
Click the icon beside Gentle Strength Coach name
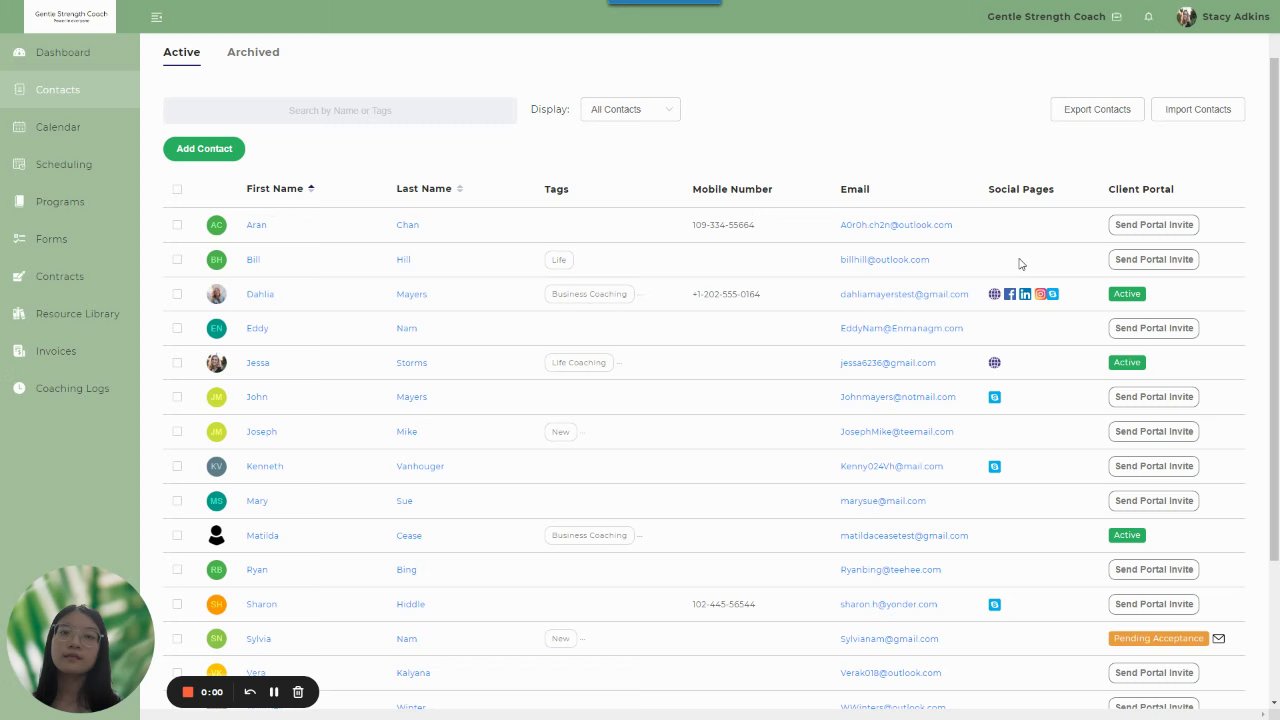click(1117, 17)
